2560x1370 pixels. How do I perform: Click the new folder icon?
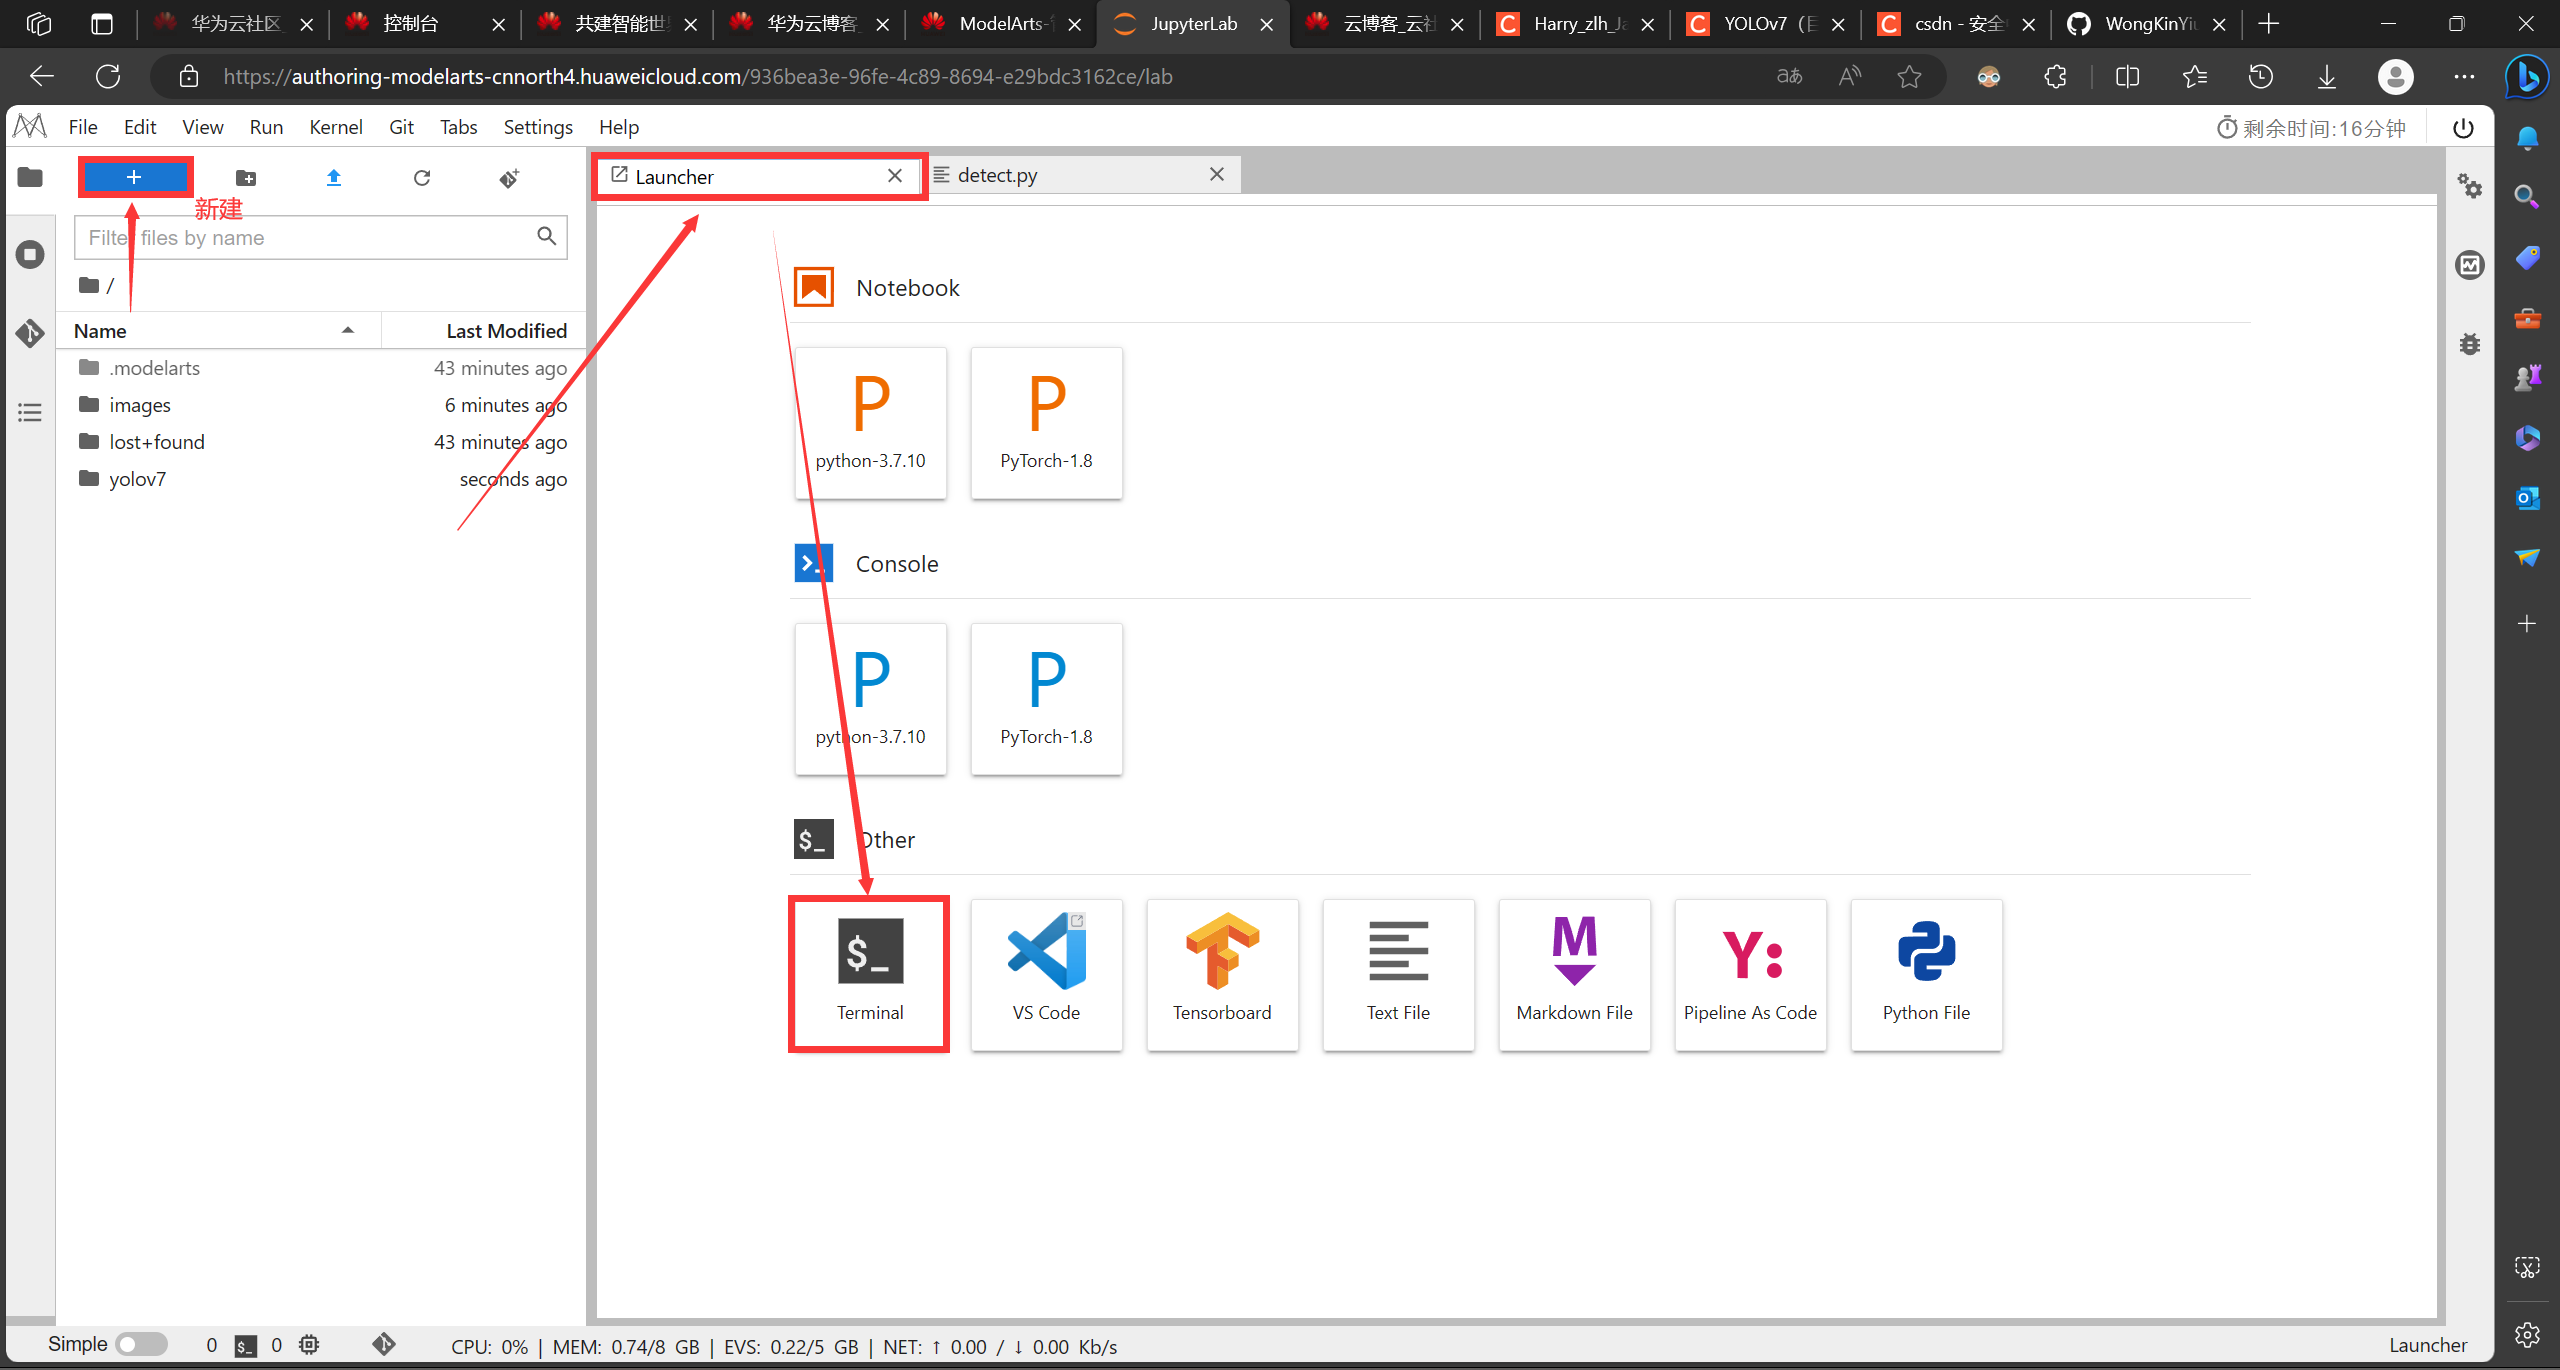[x=246, y=178]
